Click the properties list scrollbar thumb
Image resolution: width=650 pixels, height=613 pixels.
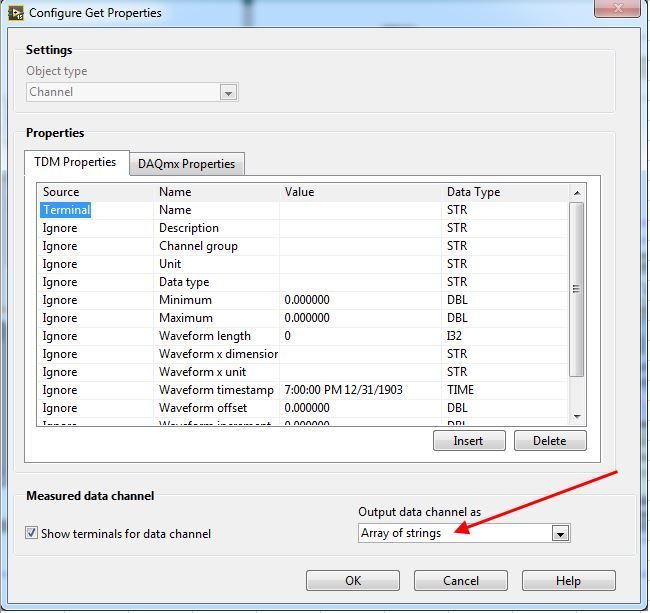[577, 289]
